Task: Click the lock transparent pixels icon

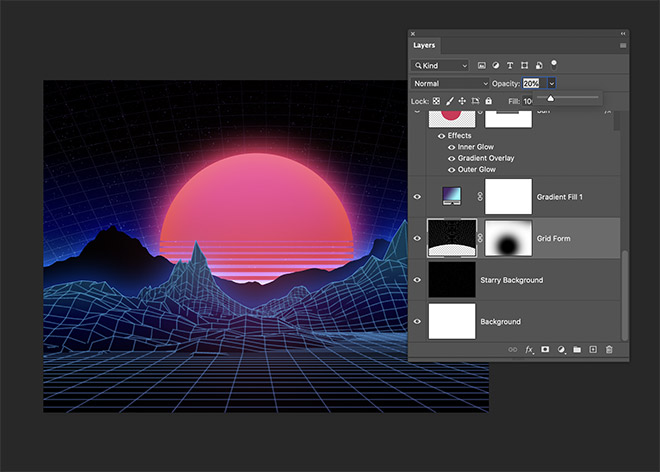Action: (436, 101)
